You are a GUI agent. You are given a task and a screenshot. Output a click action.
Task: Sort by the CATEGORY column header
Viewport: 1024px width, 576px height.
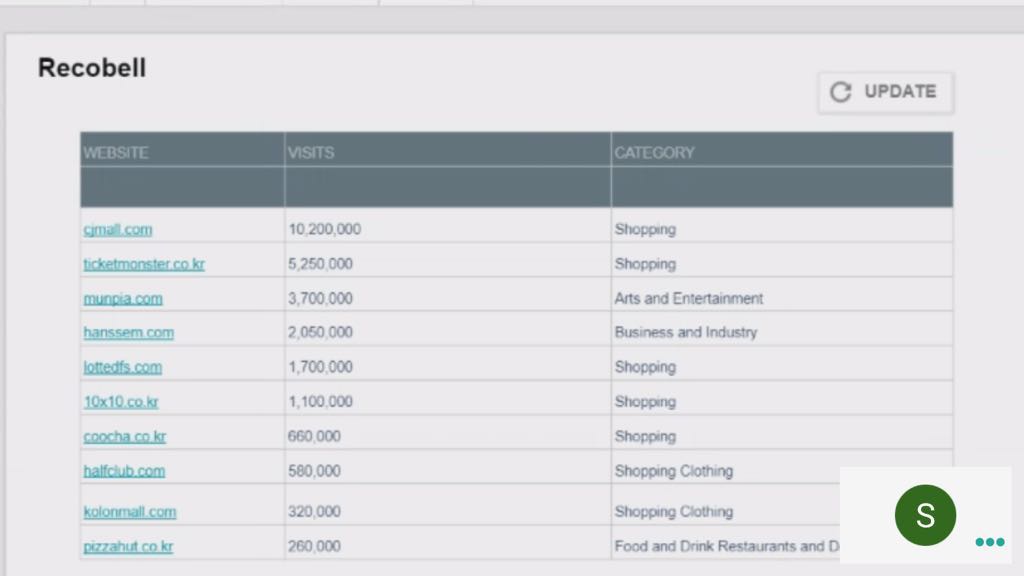point(654,153)
